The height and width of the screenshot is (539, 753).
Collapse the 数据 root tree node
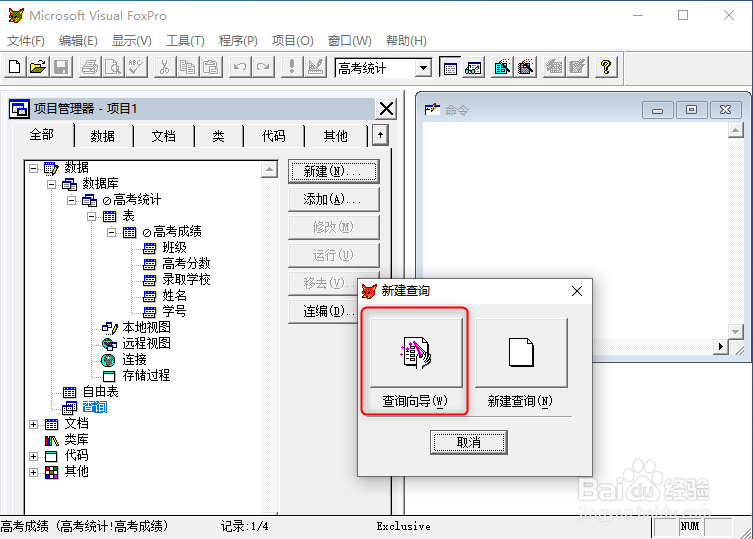click(x=33, y=168)
